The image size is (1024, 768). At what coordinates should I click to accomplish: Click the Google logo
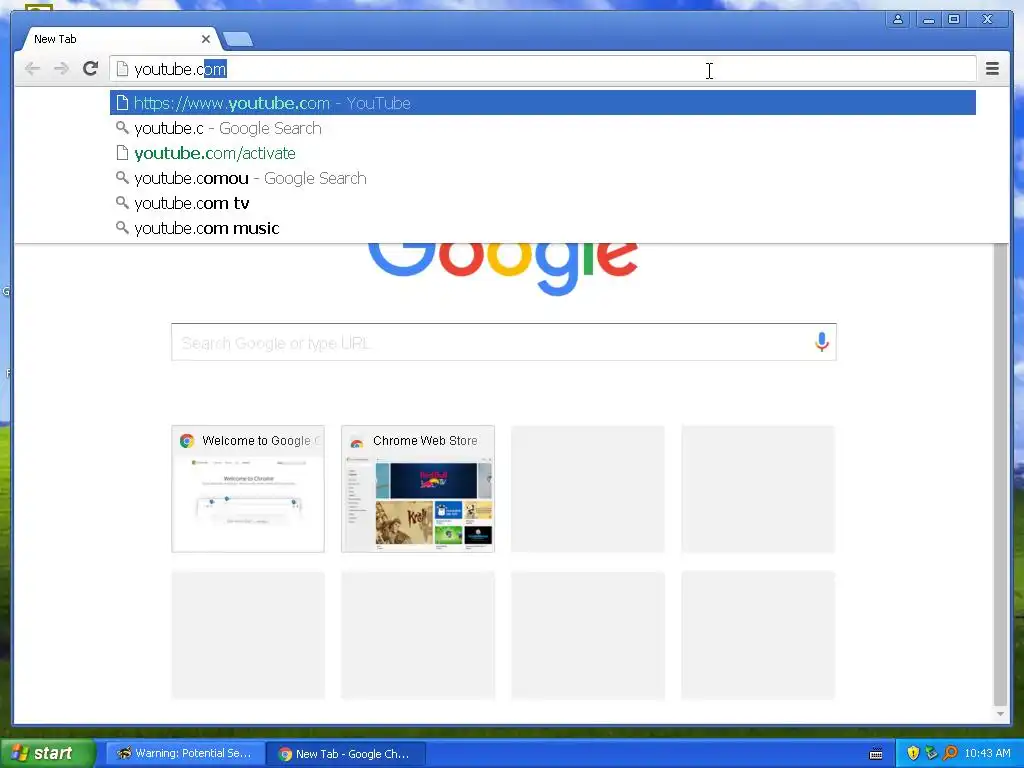[x=503, y=268]
